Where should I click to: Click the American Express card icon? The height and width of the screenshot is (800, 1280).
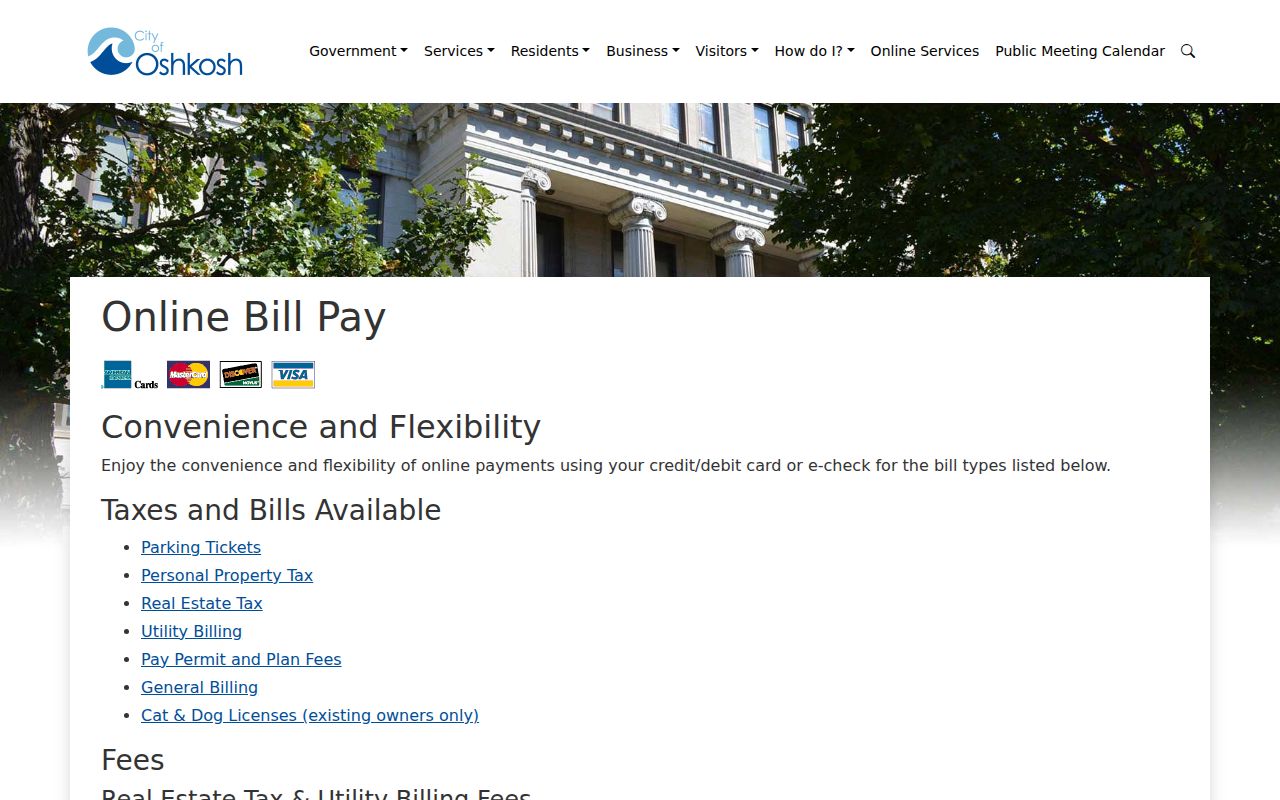(130, 375)
